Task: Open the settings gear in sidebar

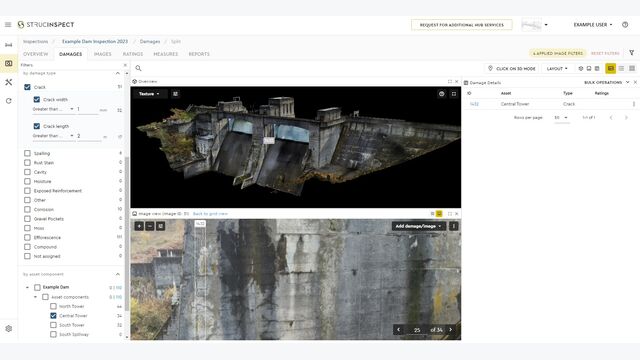Action: tap(9, 329)
